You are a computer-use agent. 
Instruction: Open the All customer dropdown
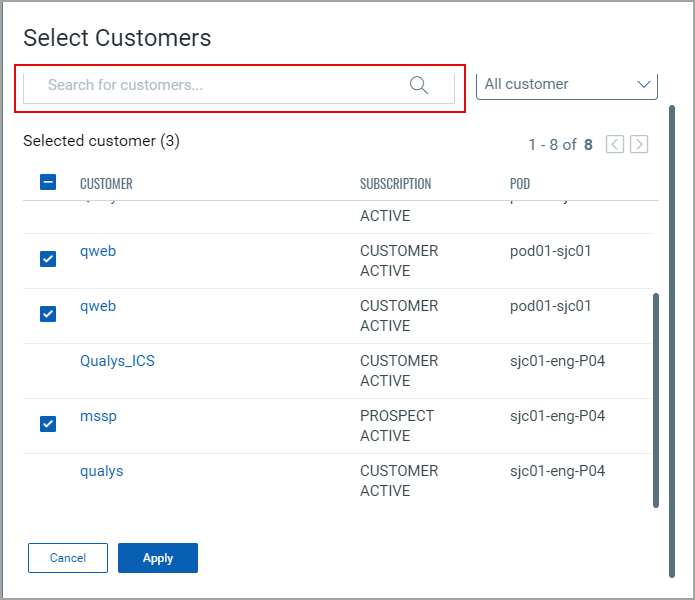(566, 85)
